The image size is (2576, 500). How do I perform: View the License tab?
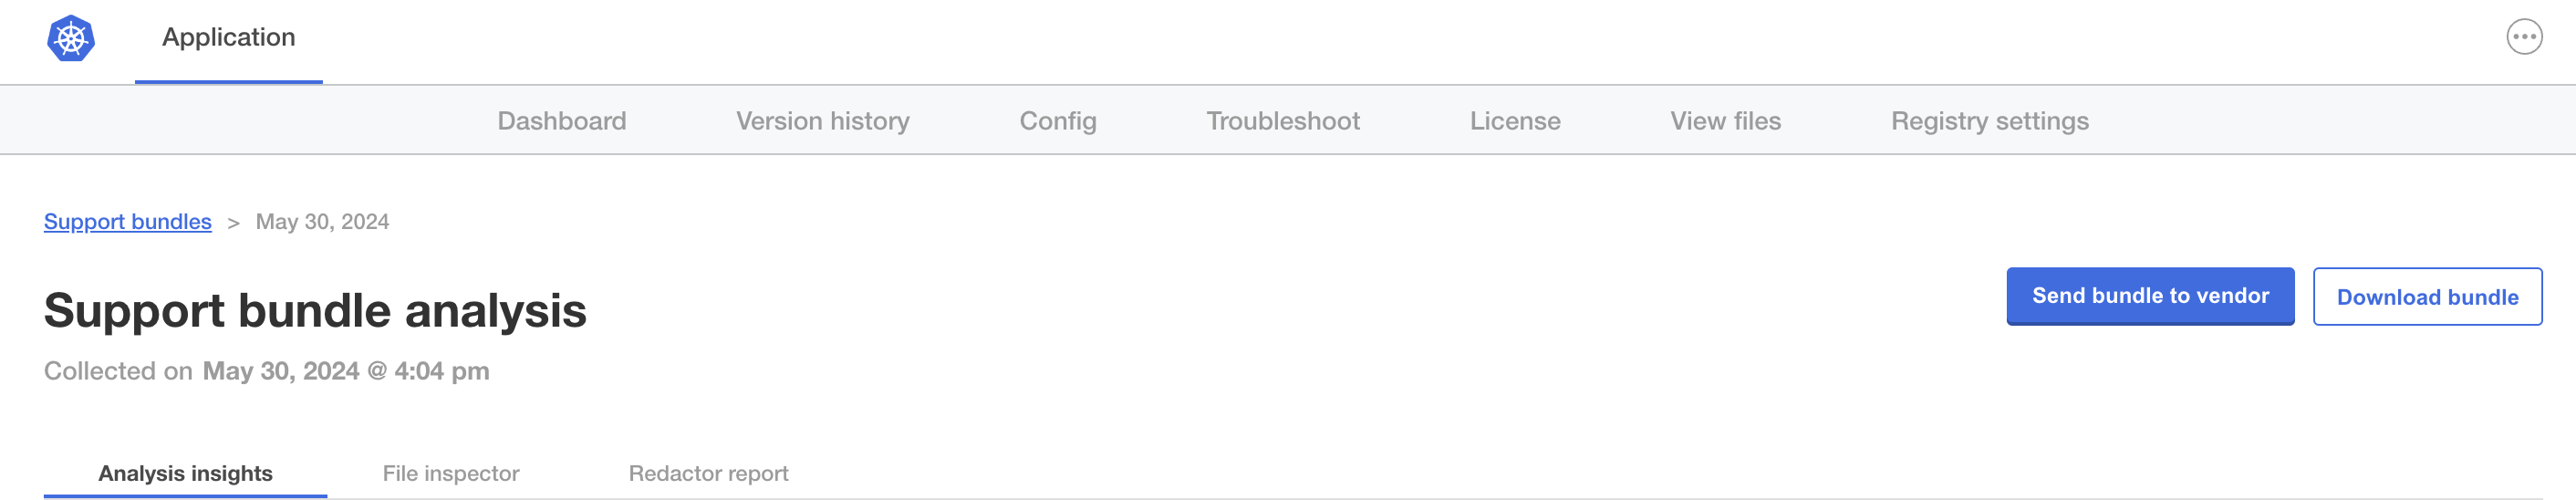1514,121
